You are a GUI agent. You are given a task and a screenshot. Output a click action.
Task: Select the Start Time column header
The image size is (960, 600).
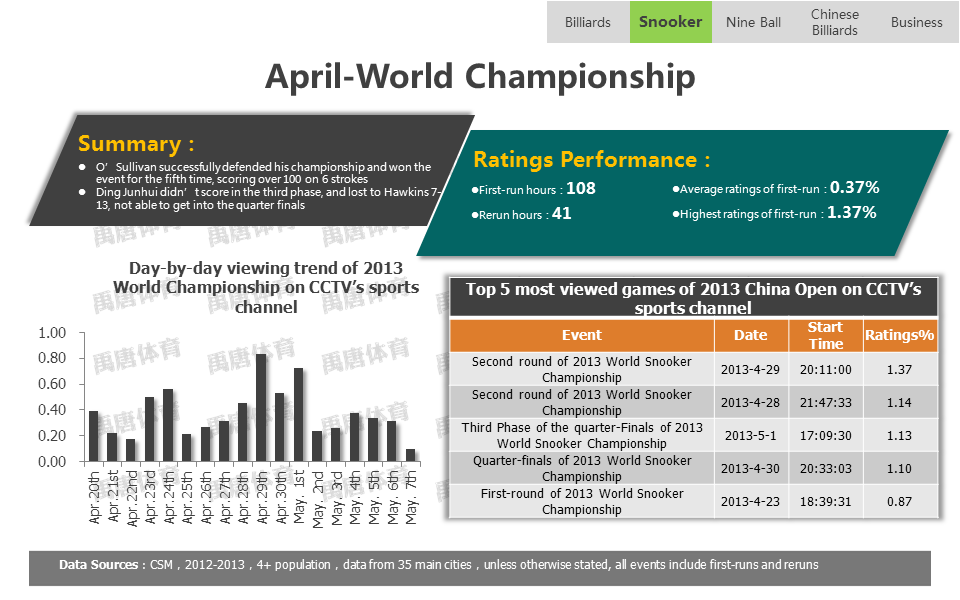pyautogui.click(x=825, y=335)
